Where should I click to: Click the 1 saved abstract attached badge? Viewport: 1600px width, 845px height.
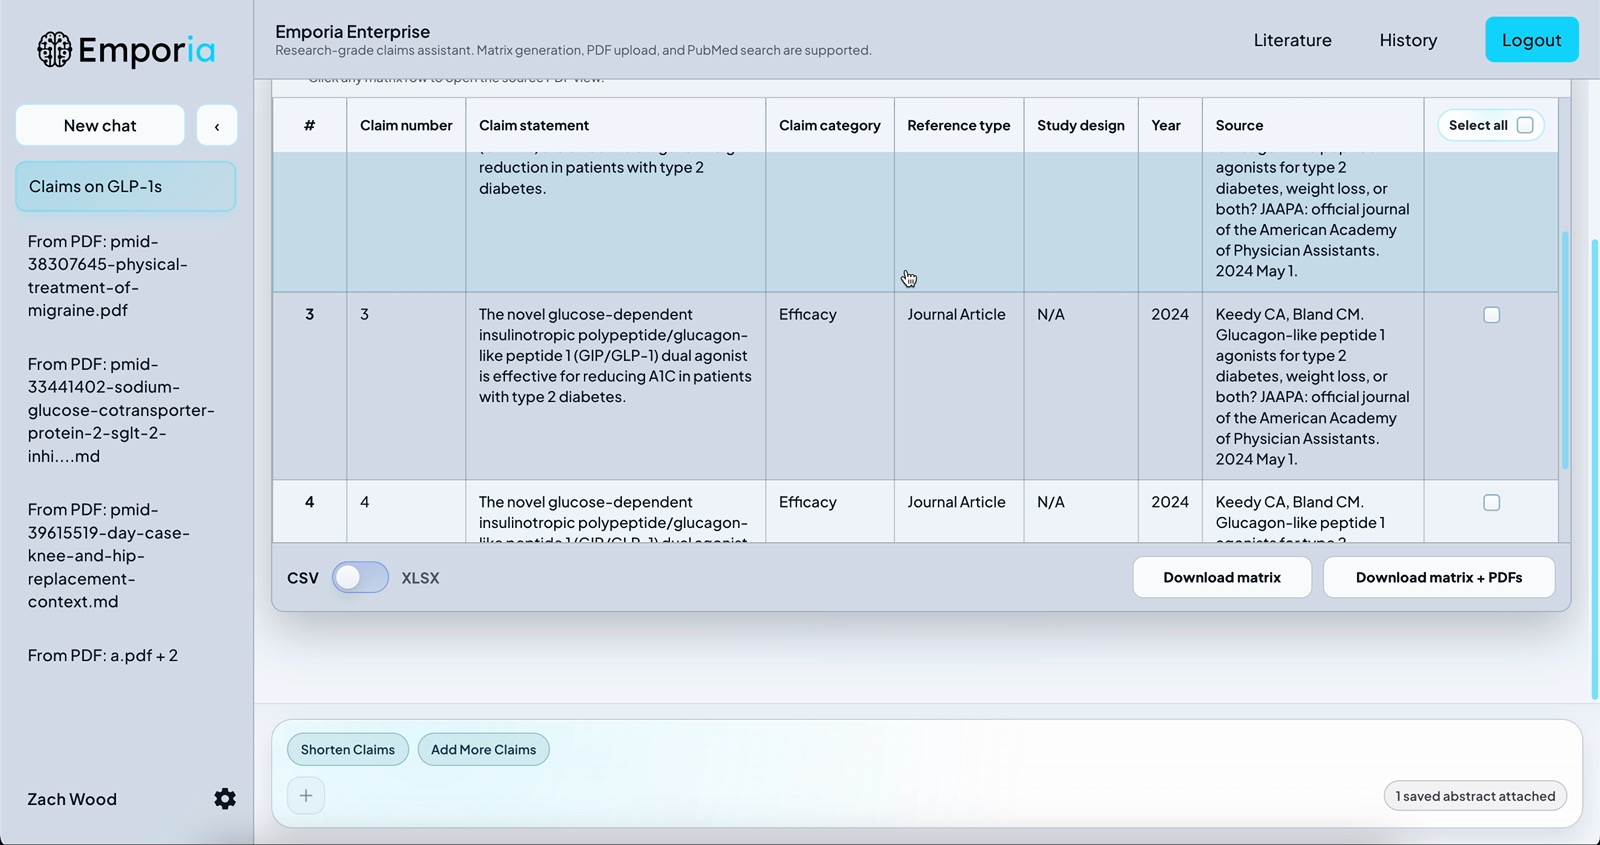(x=1475, y=796)
